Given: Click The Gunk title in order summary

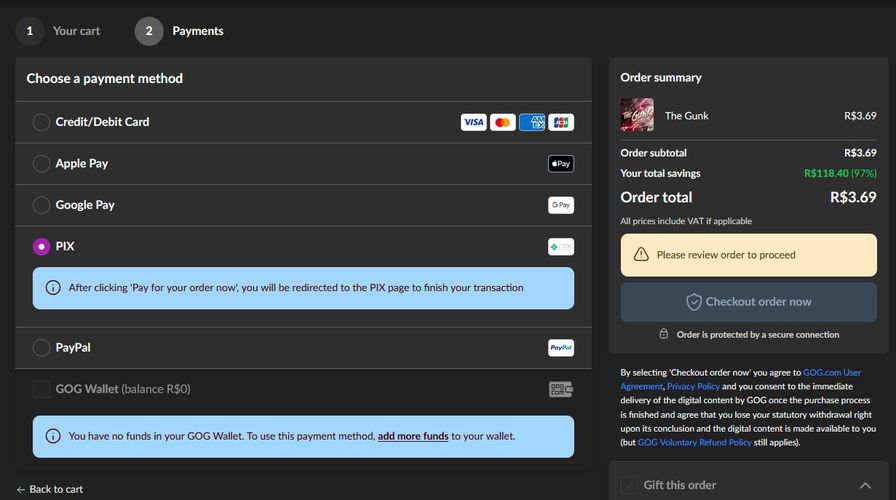Looking at the screenshot, I should tap(686, 115).
